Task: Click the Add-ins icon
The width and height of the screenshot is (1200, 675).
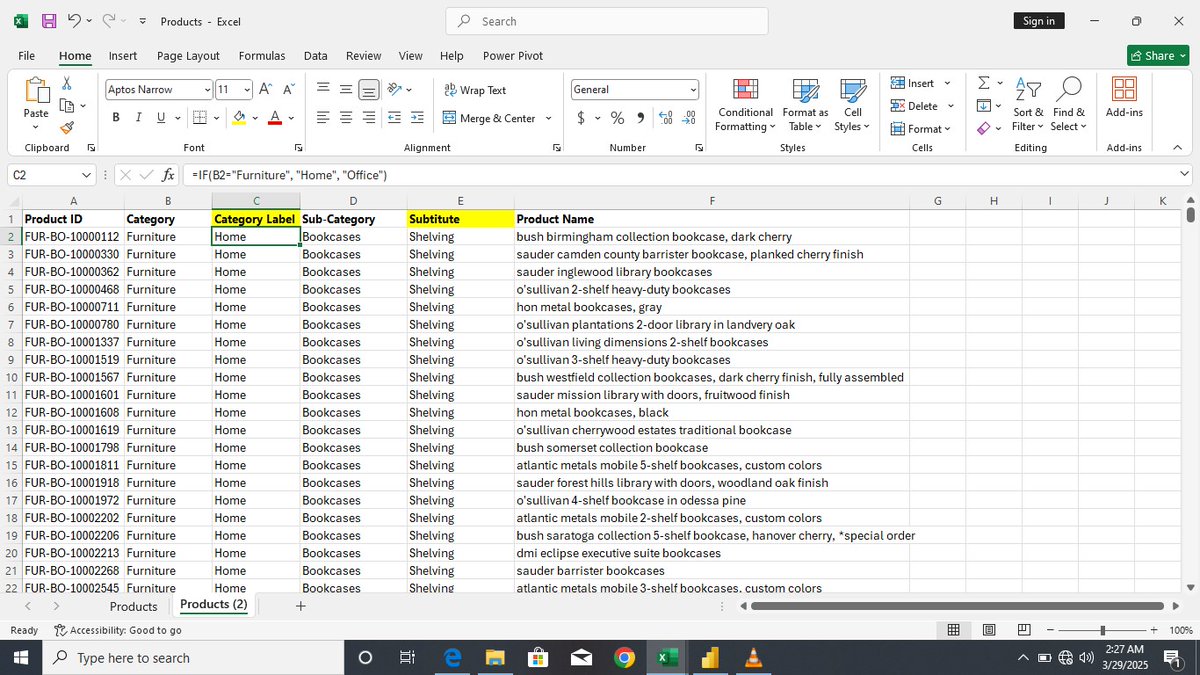Action: [x=1124, y=90]
